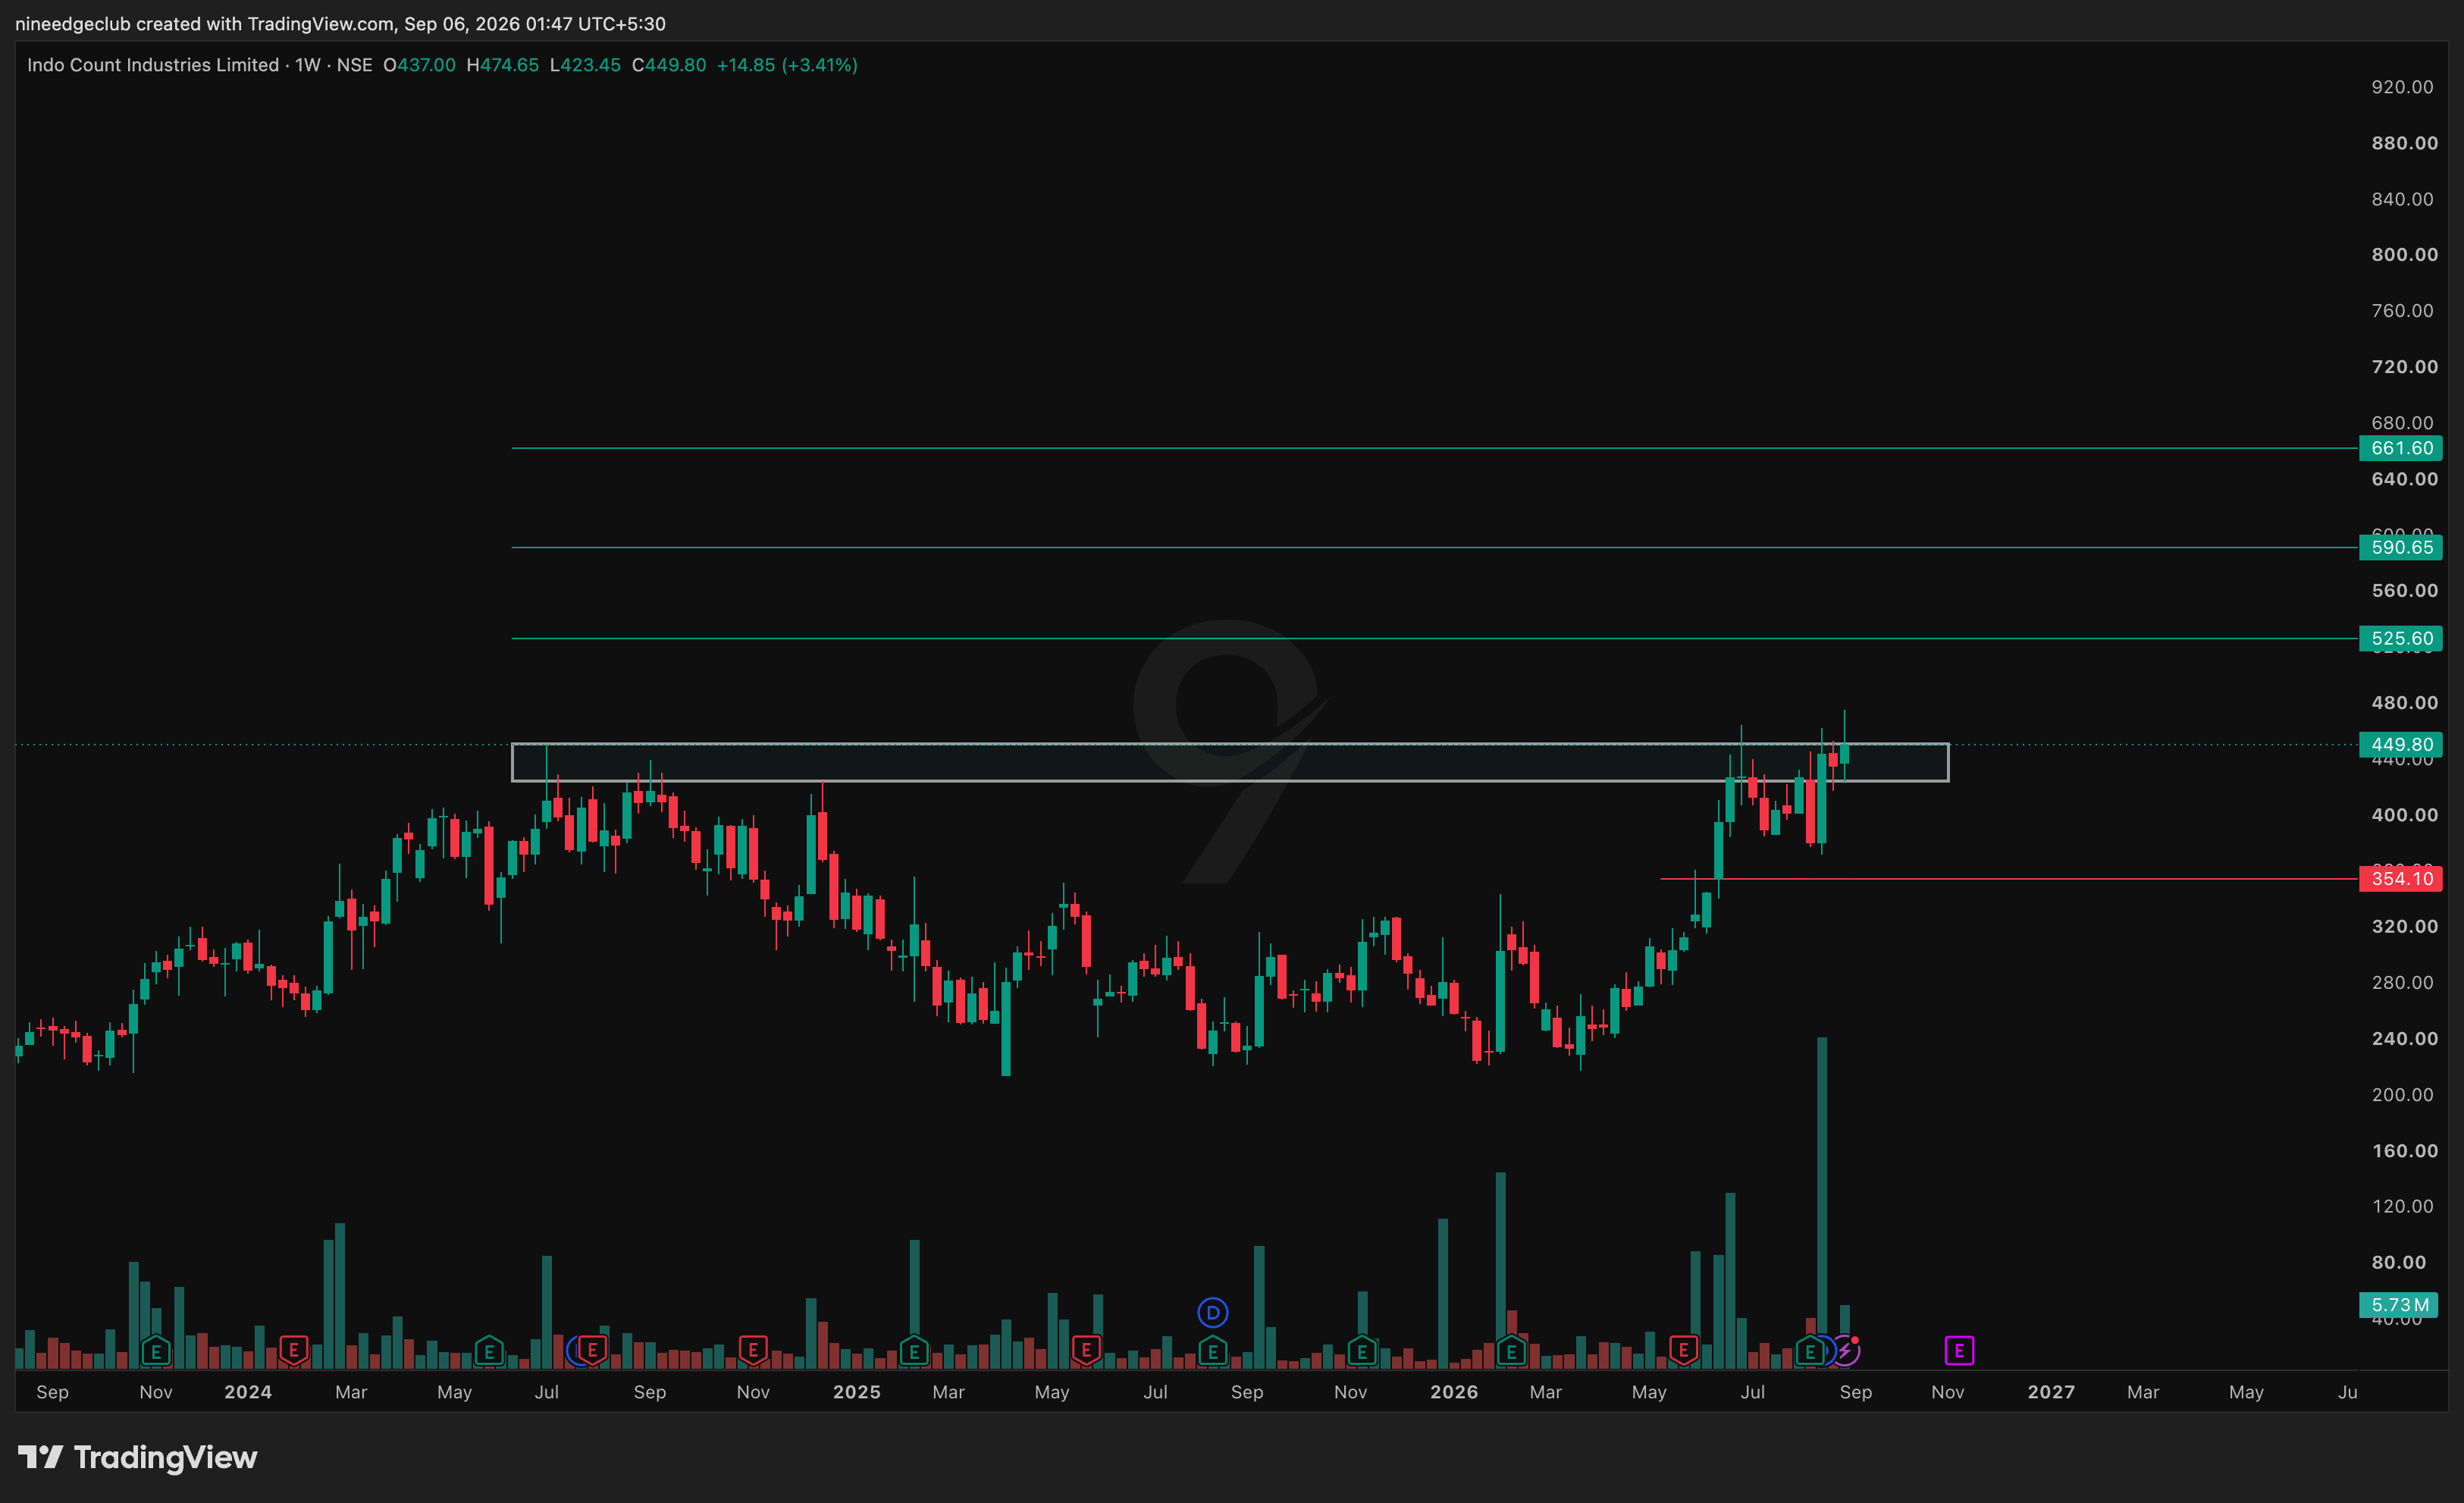Click the 661.60 price level label
The width and height of the screenshot is (2464, 1503).
pos(2401,448)
